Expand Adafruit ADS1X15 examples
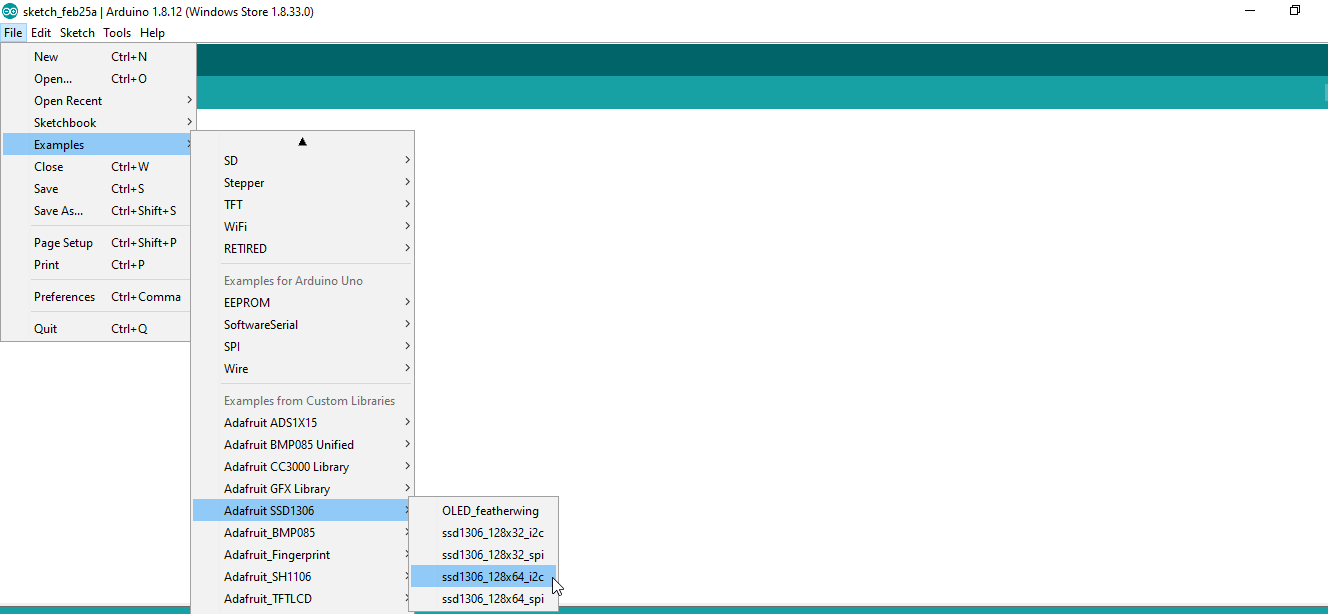This screenshot has width=1328, height=614. (302, 423)
